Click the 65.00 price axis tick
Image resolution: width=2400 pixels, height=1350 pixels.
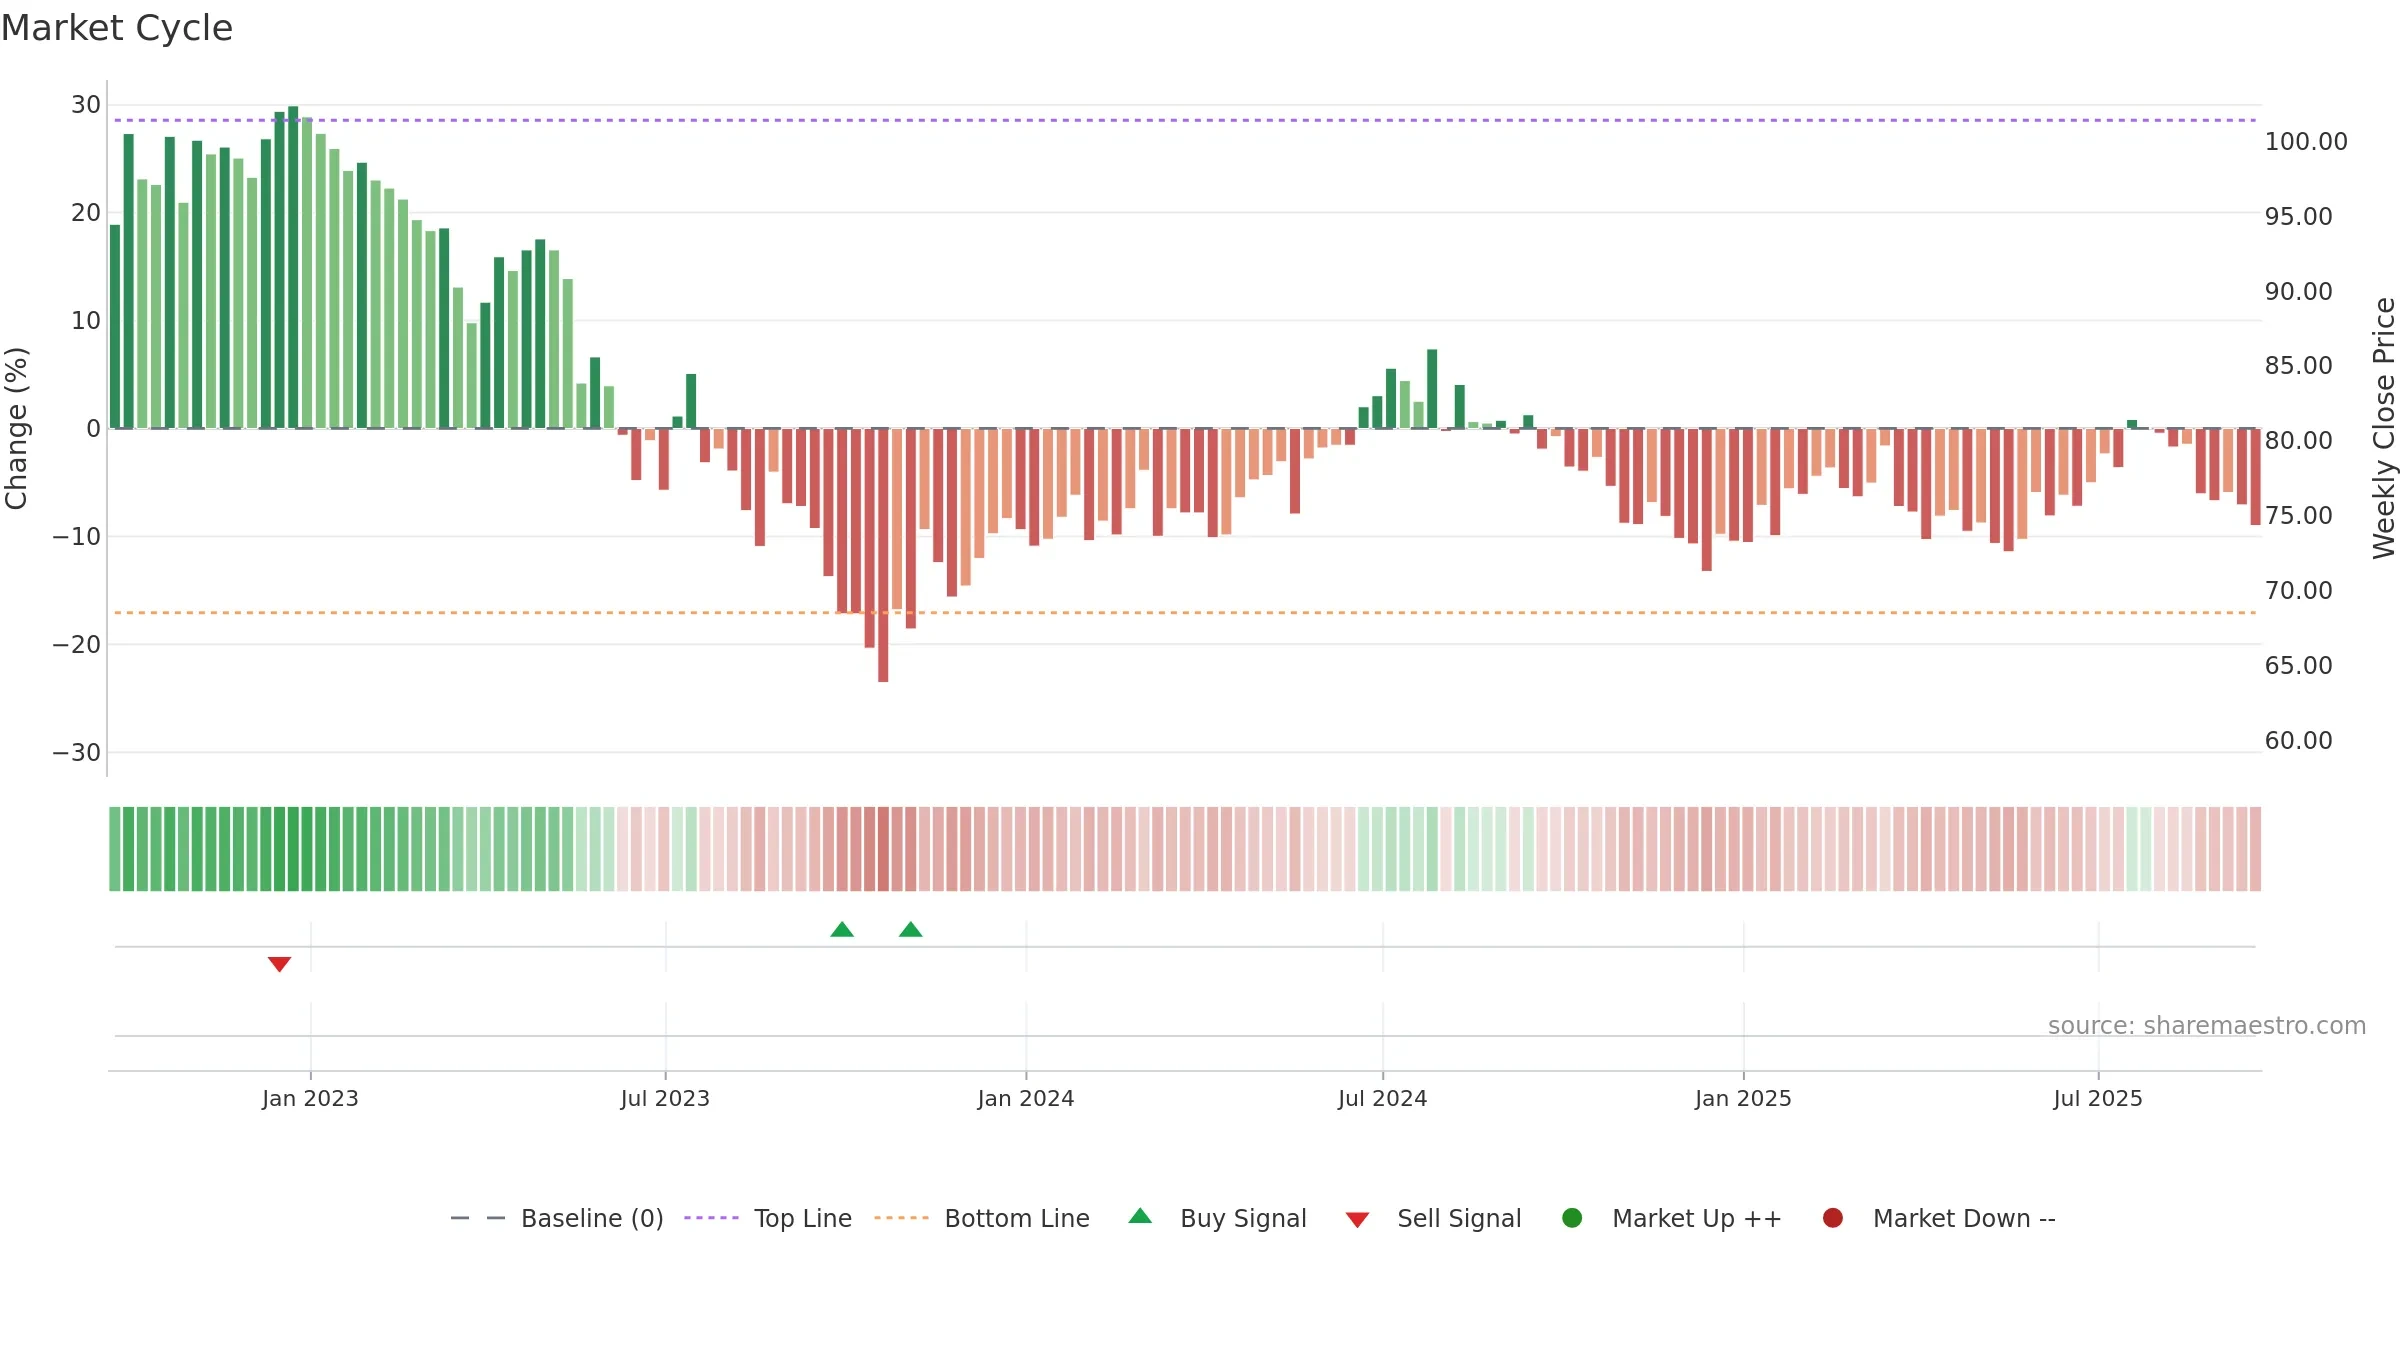(x=2299, y=665)
